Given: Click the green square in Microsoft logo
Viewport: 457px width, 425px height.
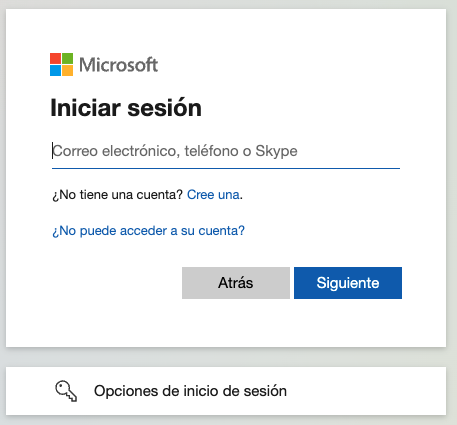Looking at the screenshot, I should pyautogui.click(x=67, y=58).
